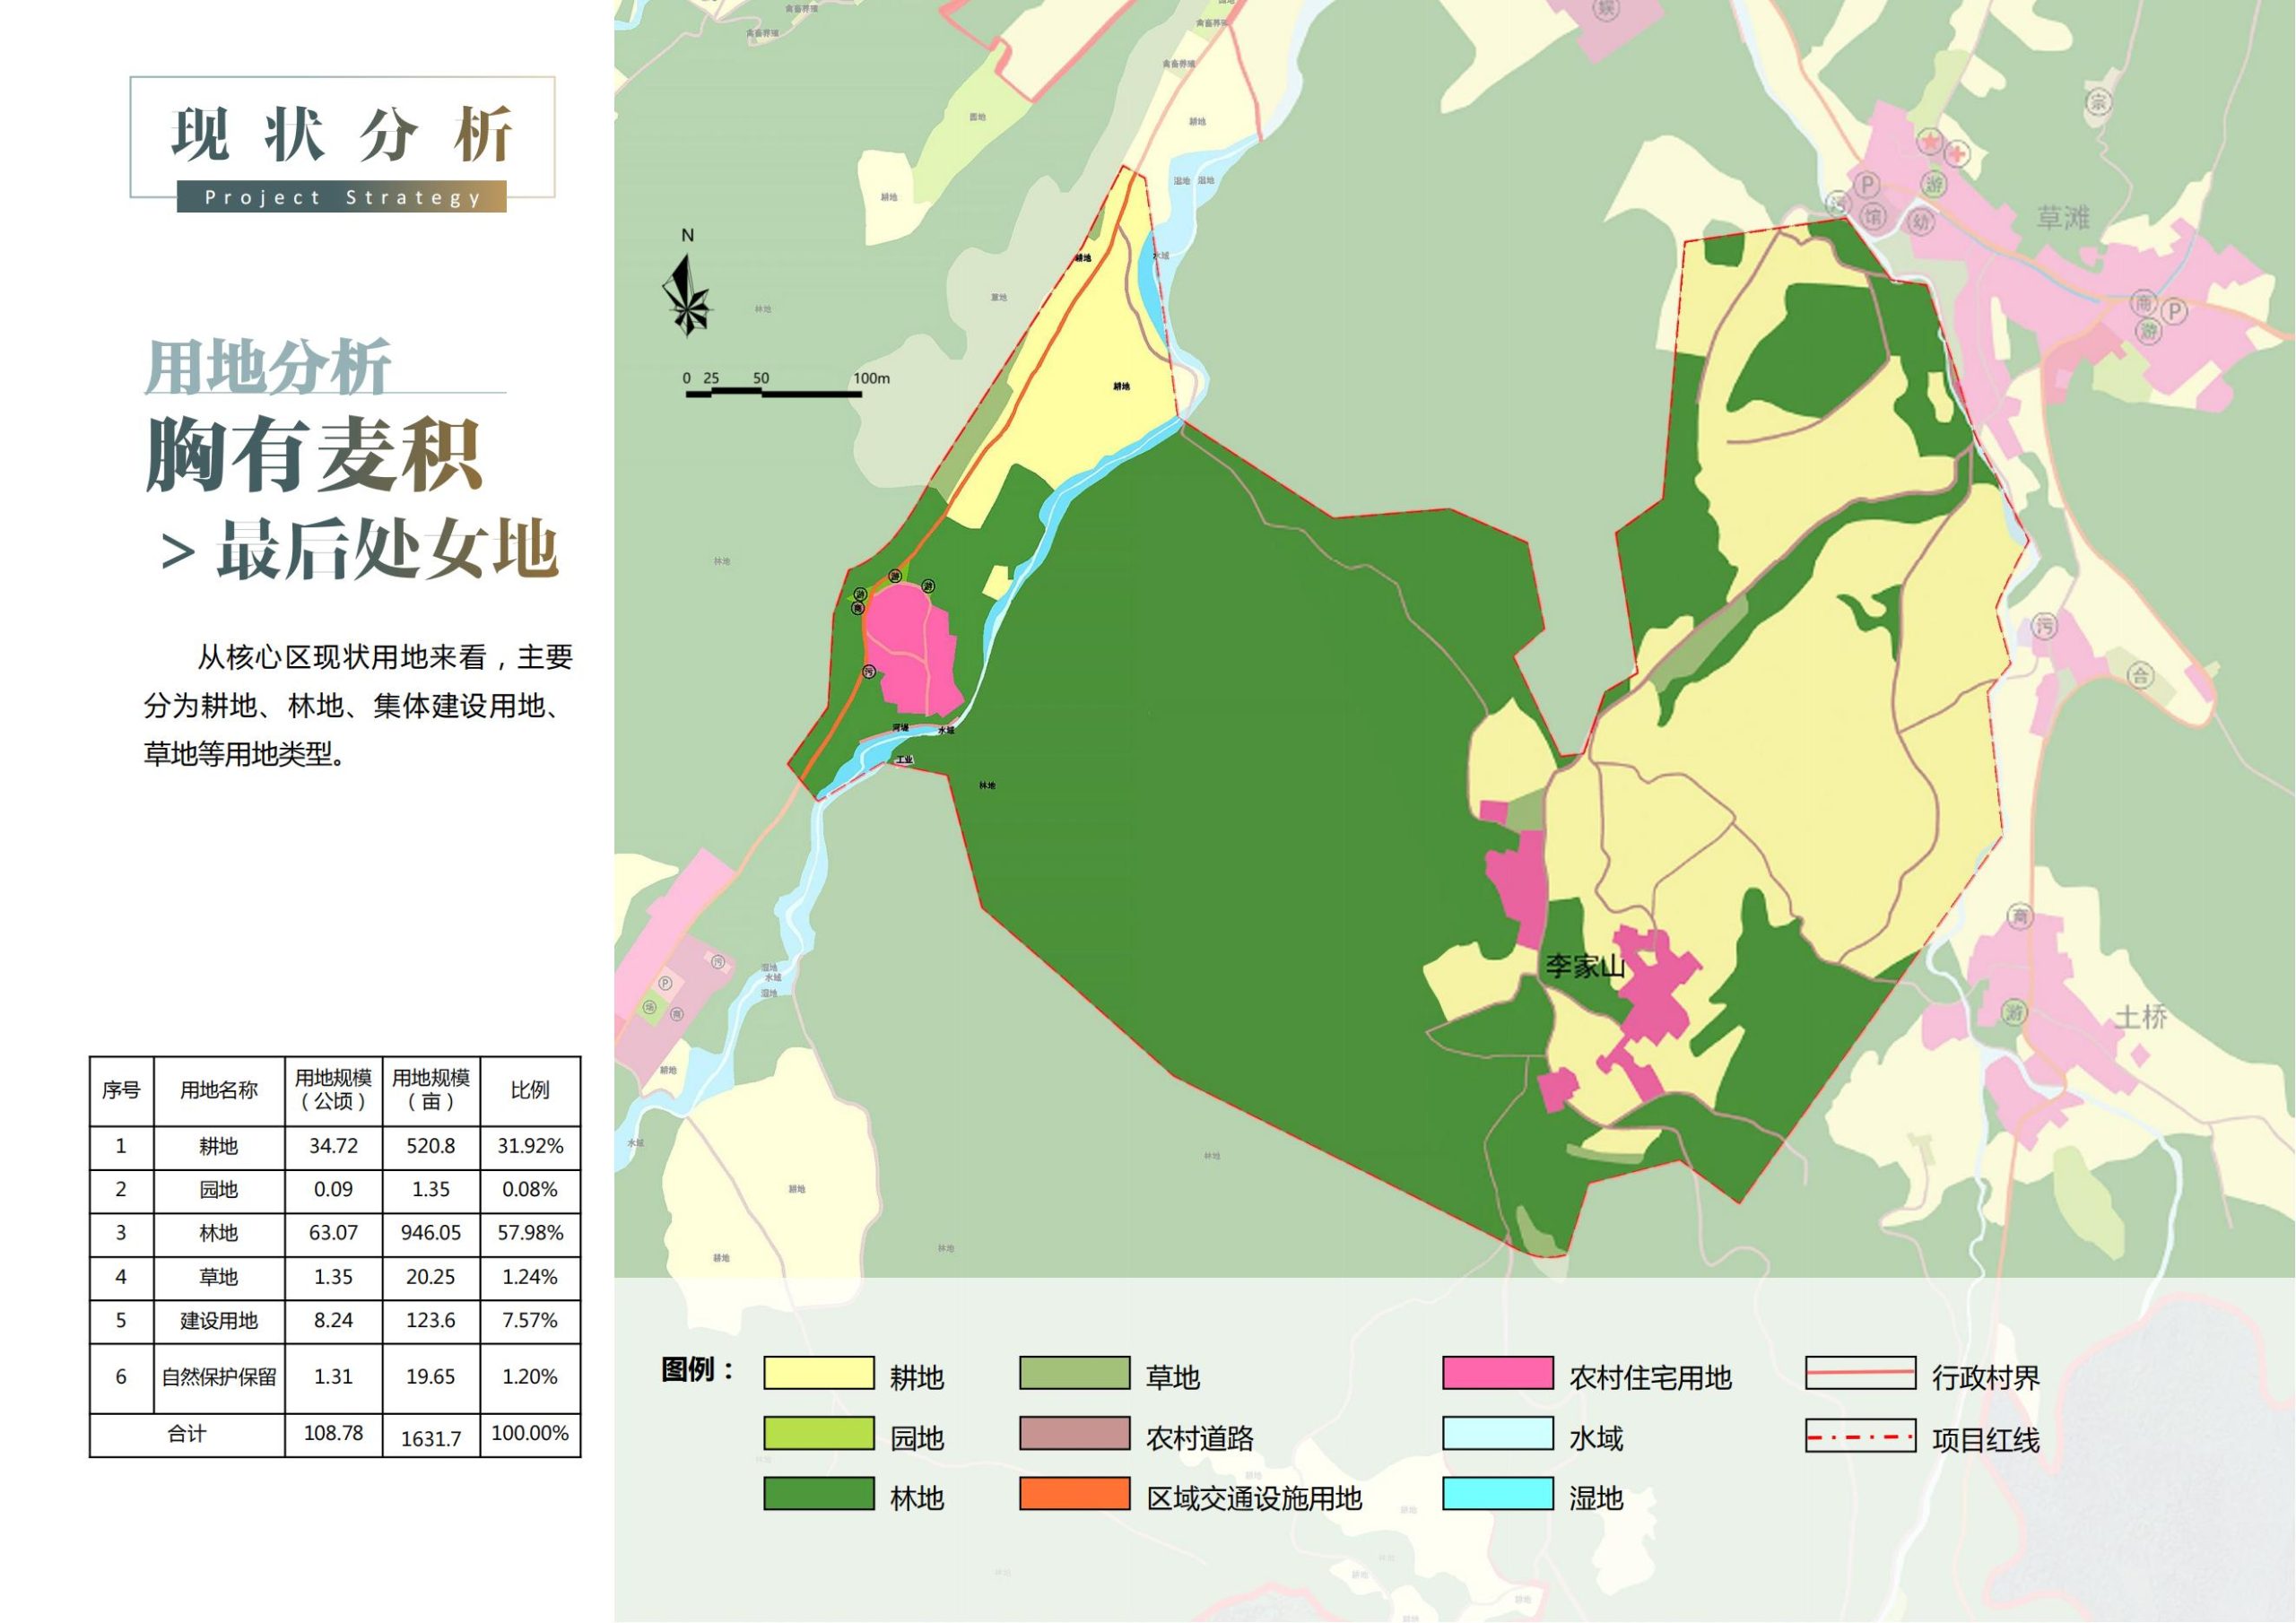
Task: Click the 湿地 cyan legend swatch
Action: coord(1497,1493)
